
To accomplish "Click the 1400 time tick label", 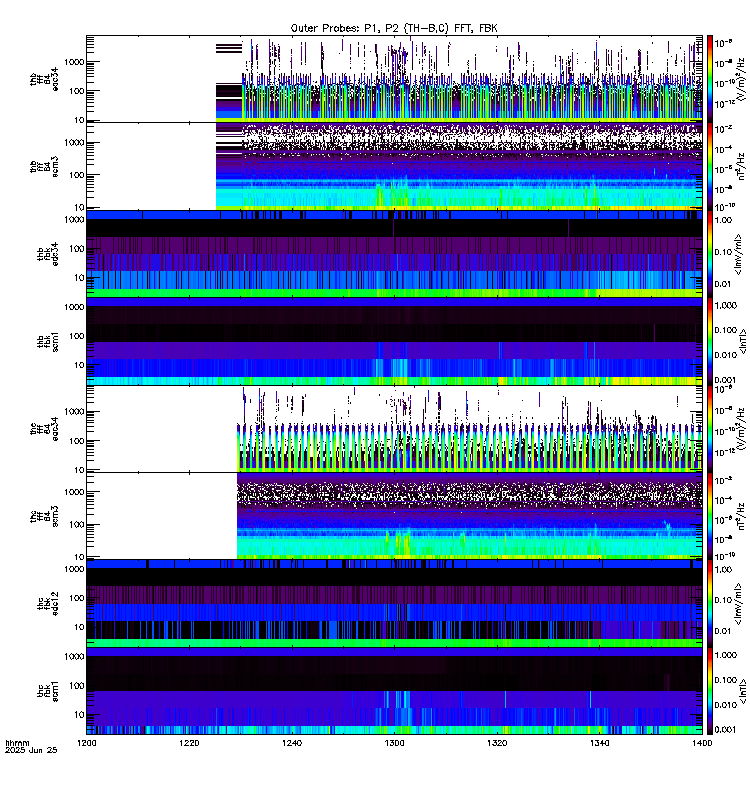I will [702, 743].
